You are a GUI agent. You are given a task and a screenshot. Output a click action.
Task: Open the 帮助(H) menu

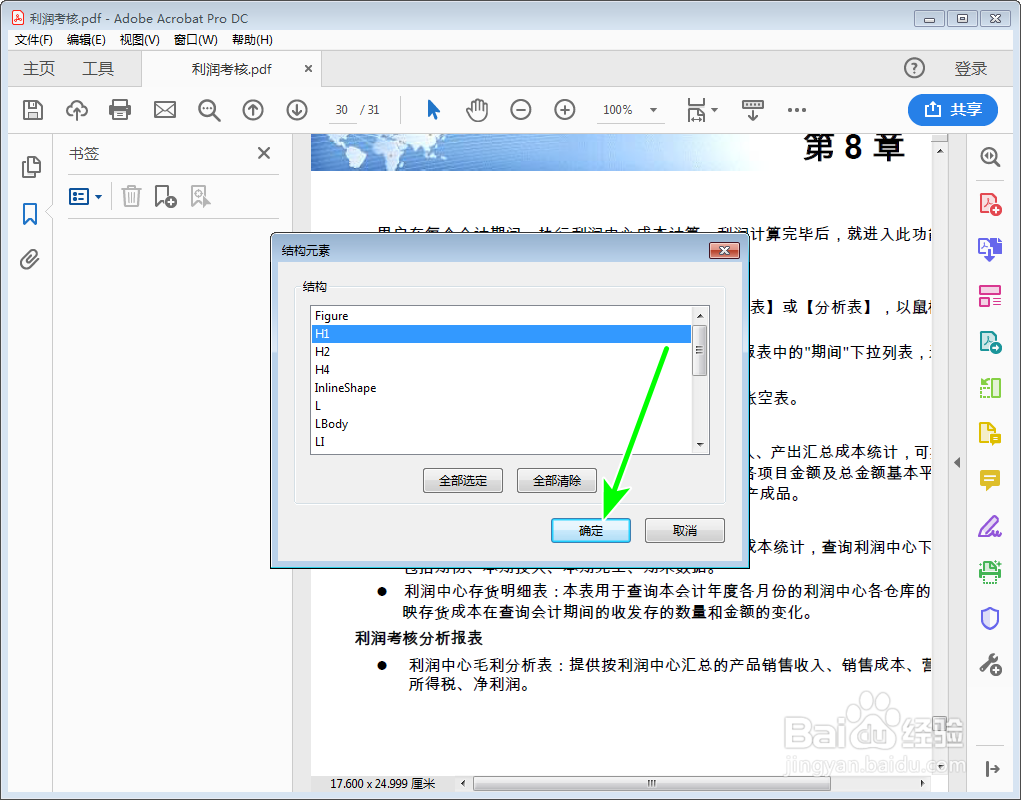(x=252, y=40)
